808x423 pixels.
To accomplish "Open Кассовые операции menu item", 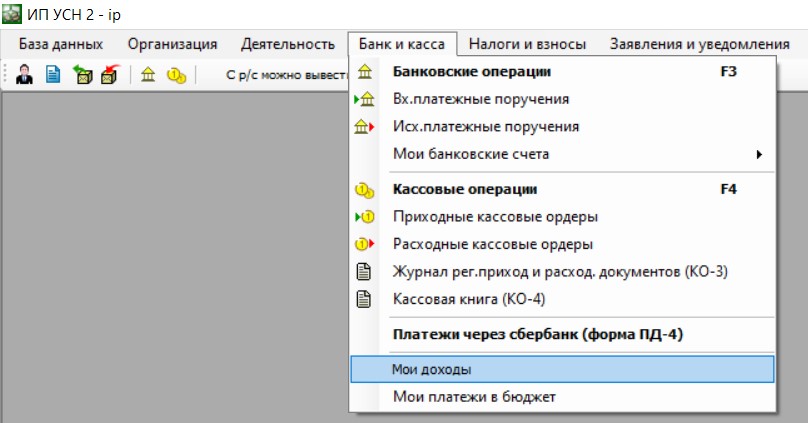I will 562,189.
